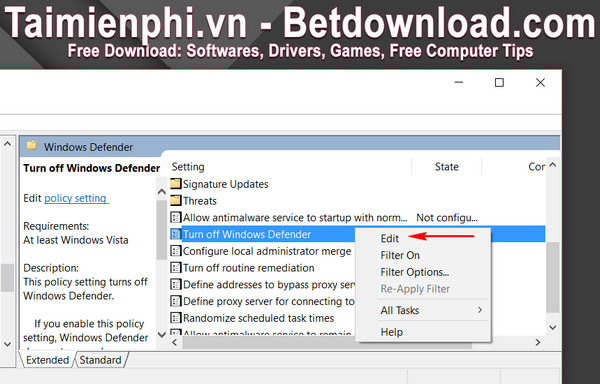The image size is (600, 384).
Task: Click Randomize scheduled task times icon
Action: point(176,318)
